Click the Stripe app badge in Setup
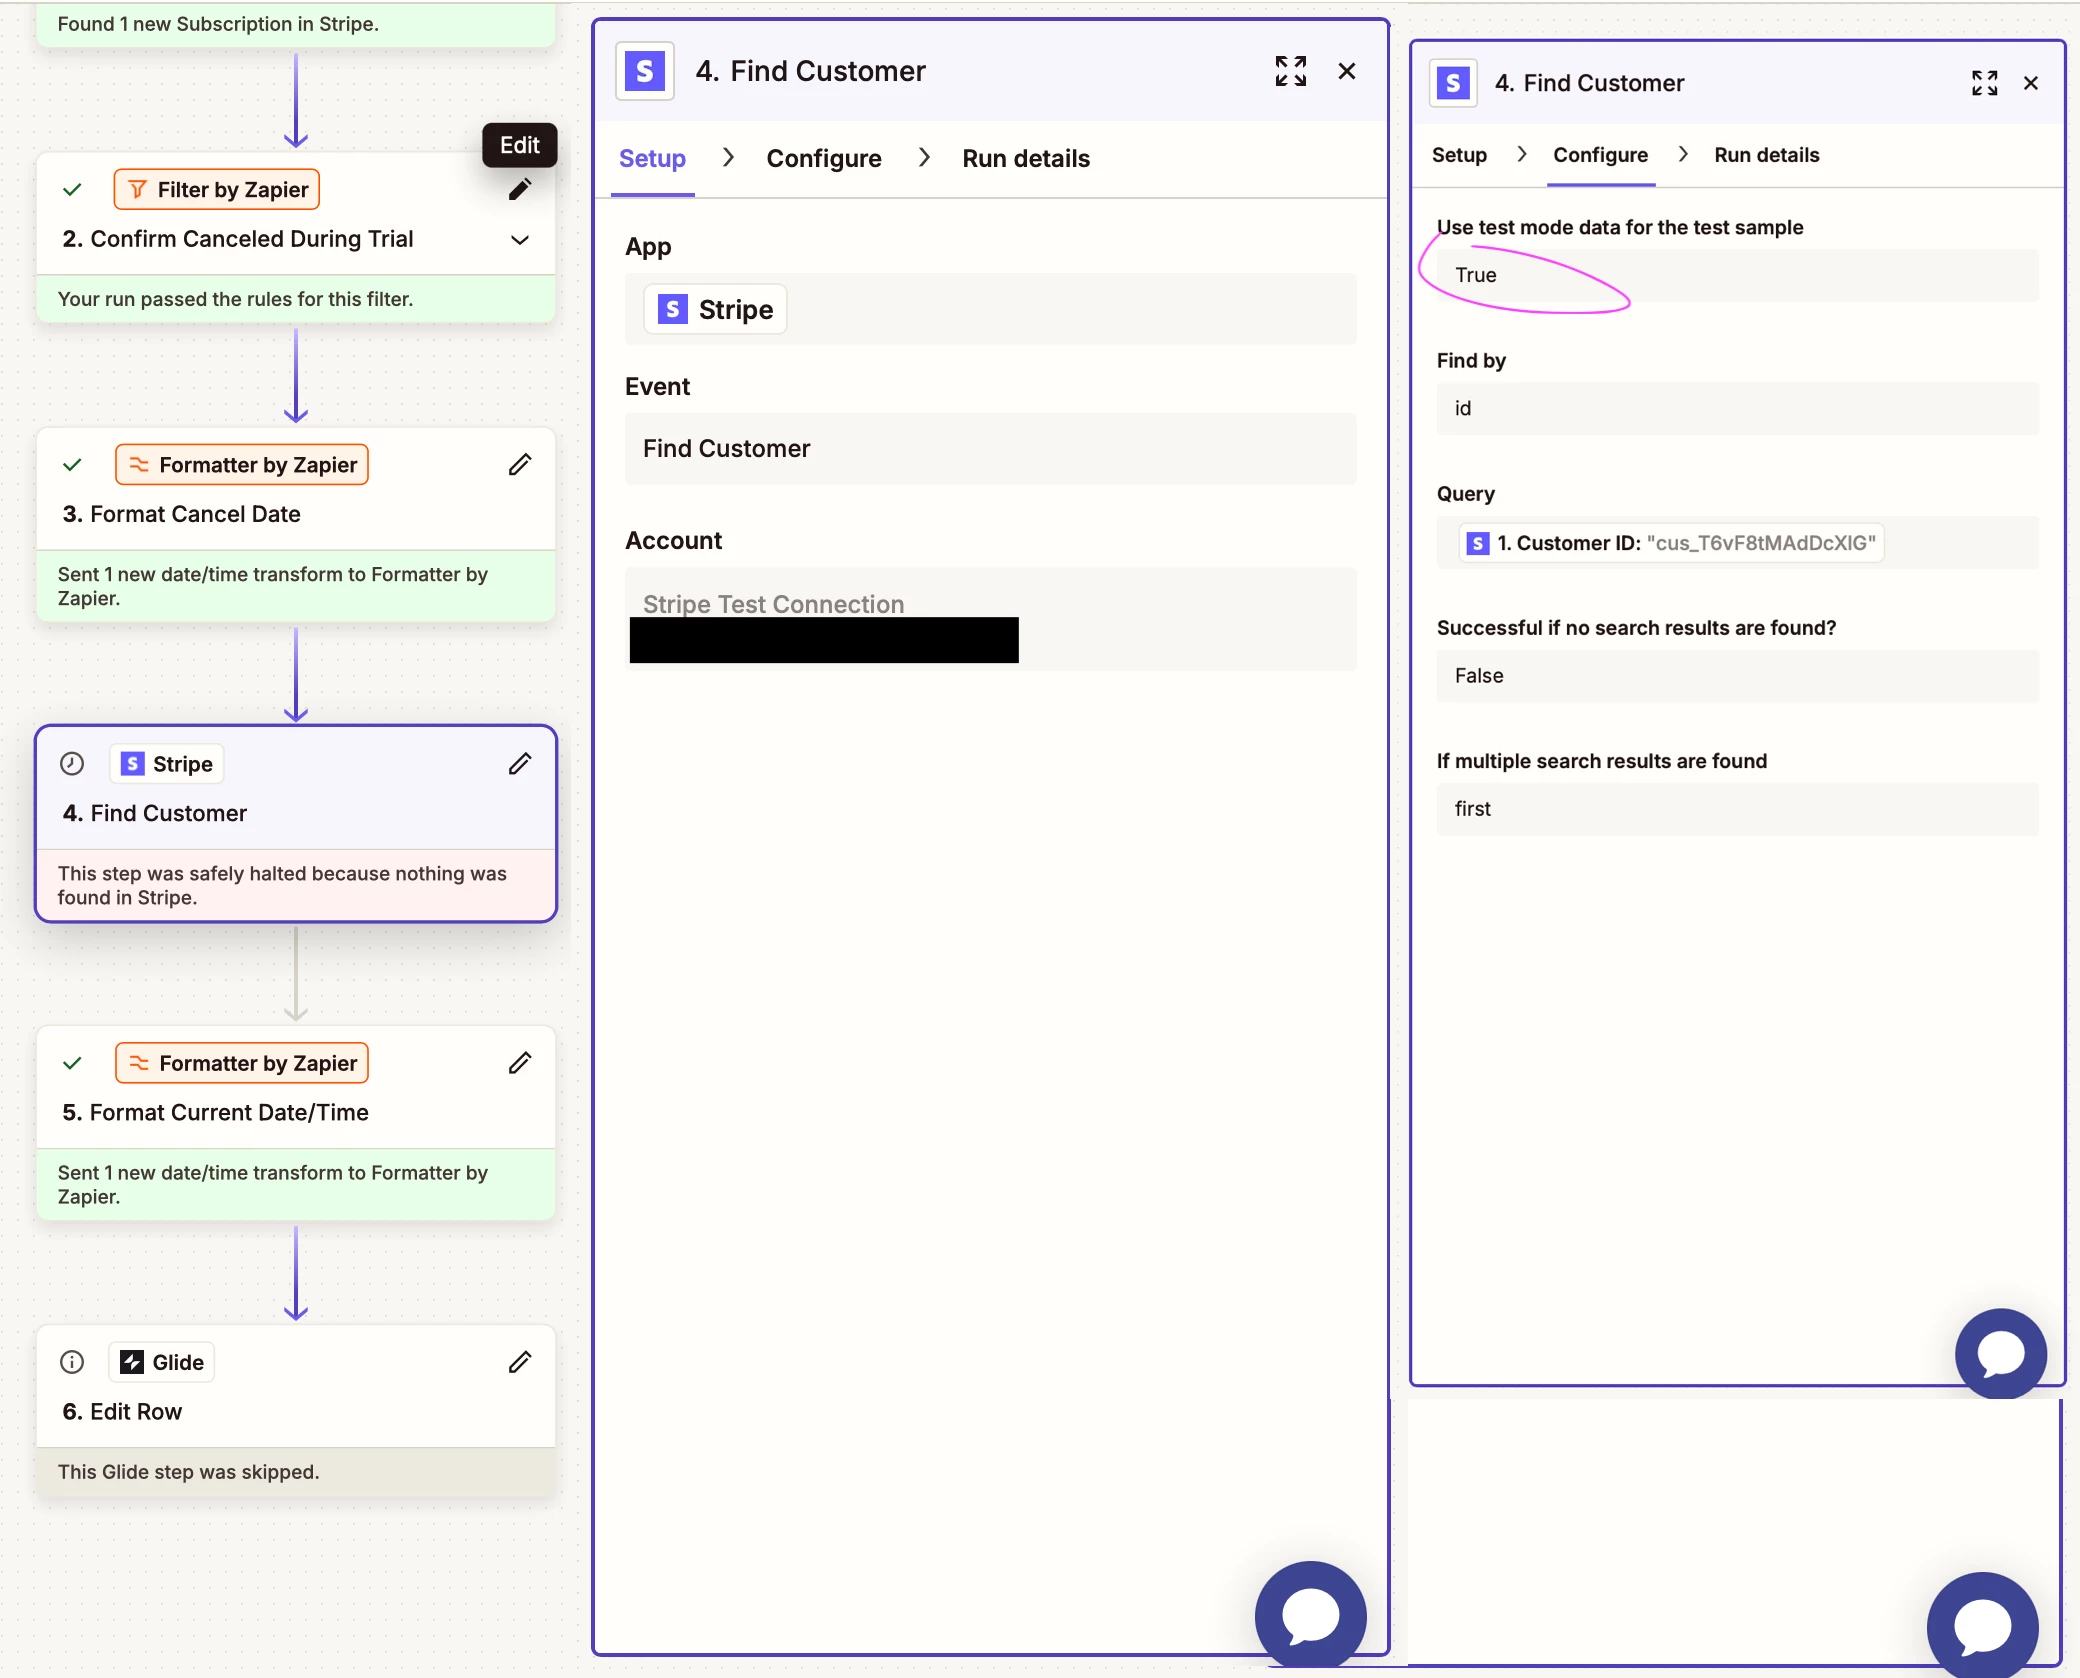 click(x=715, y=310)
